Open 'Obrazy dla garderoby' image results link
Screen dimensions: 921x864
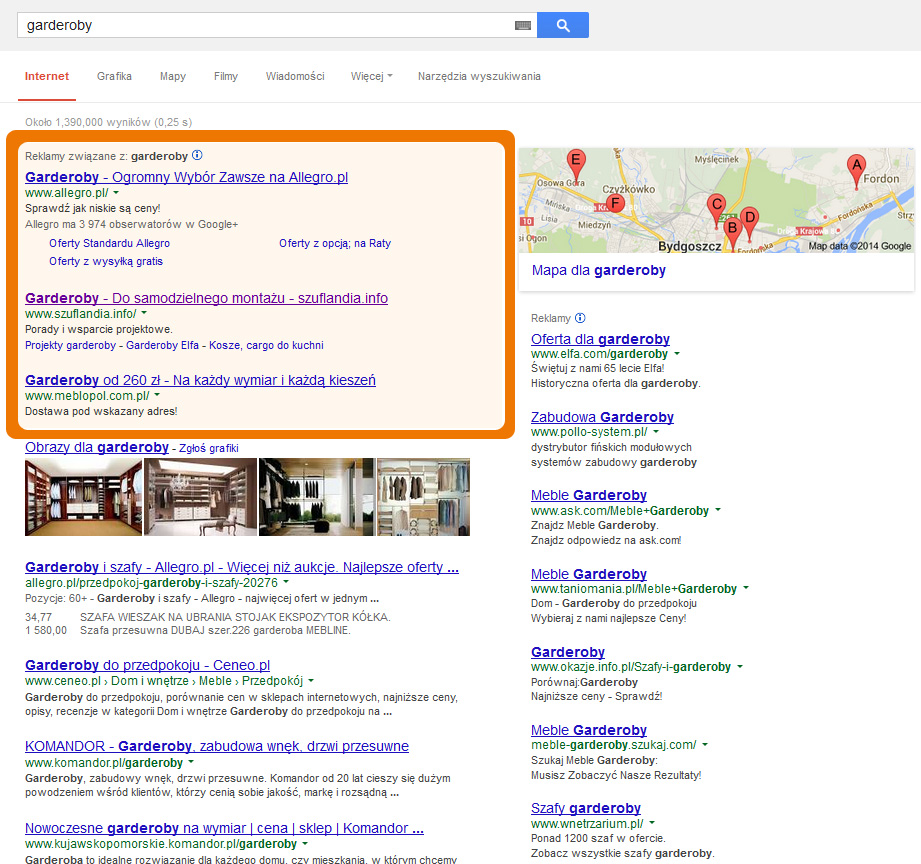click(x=97, y=447)
